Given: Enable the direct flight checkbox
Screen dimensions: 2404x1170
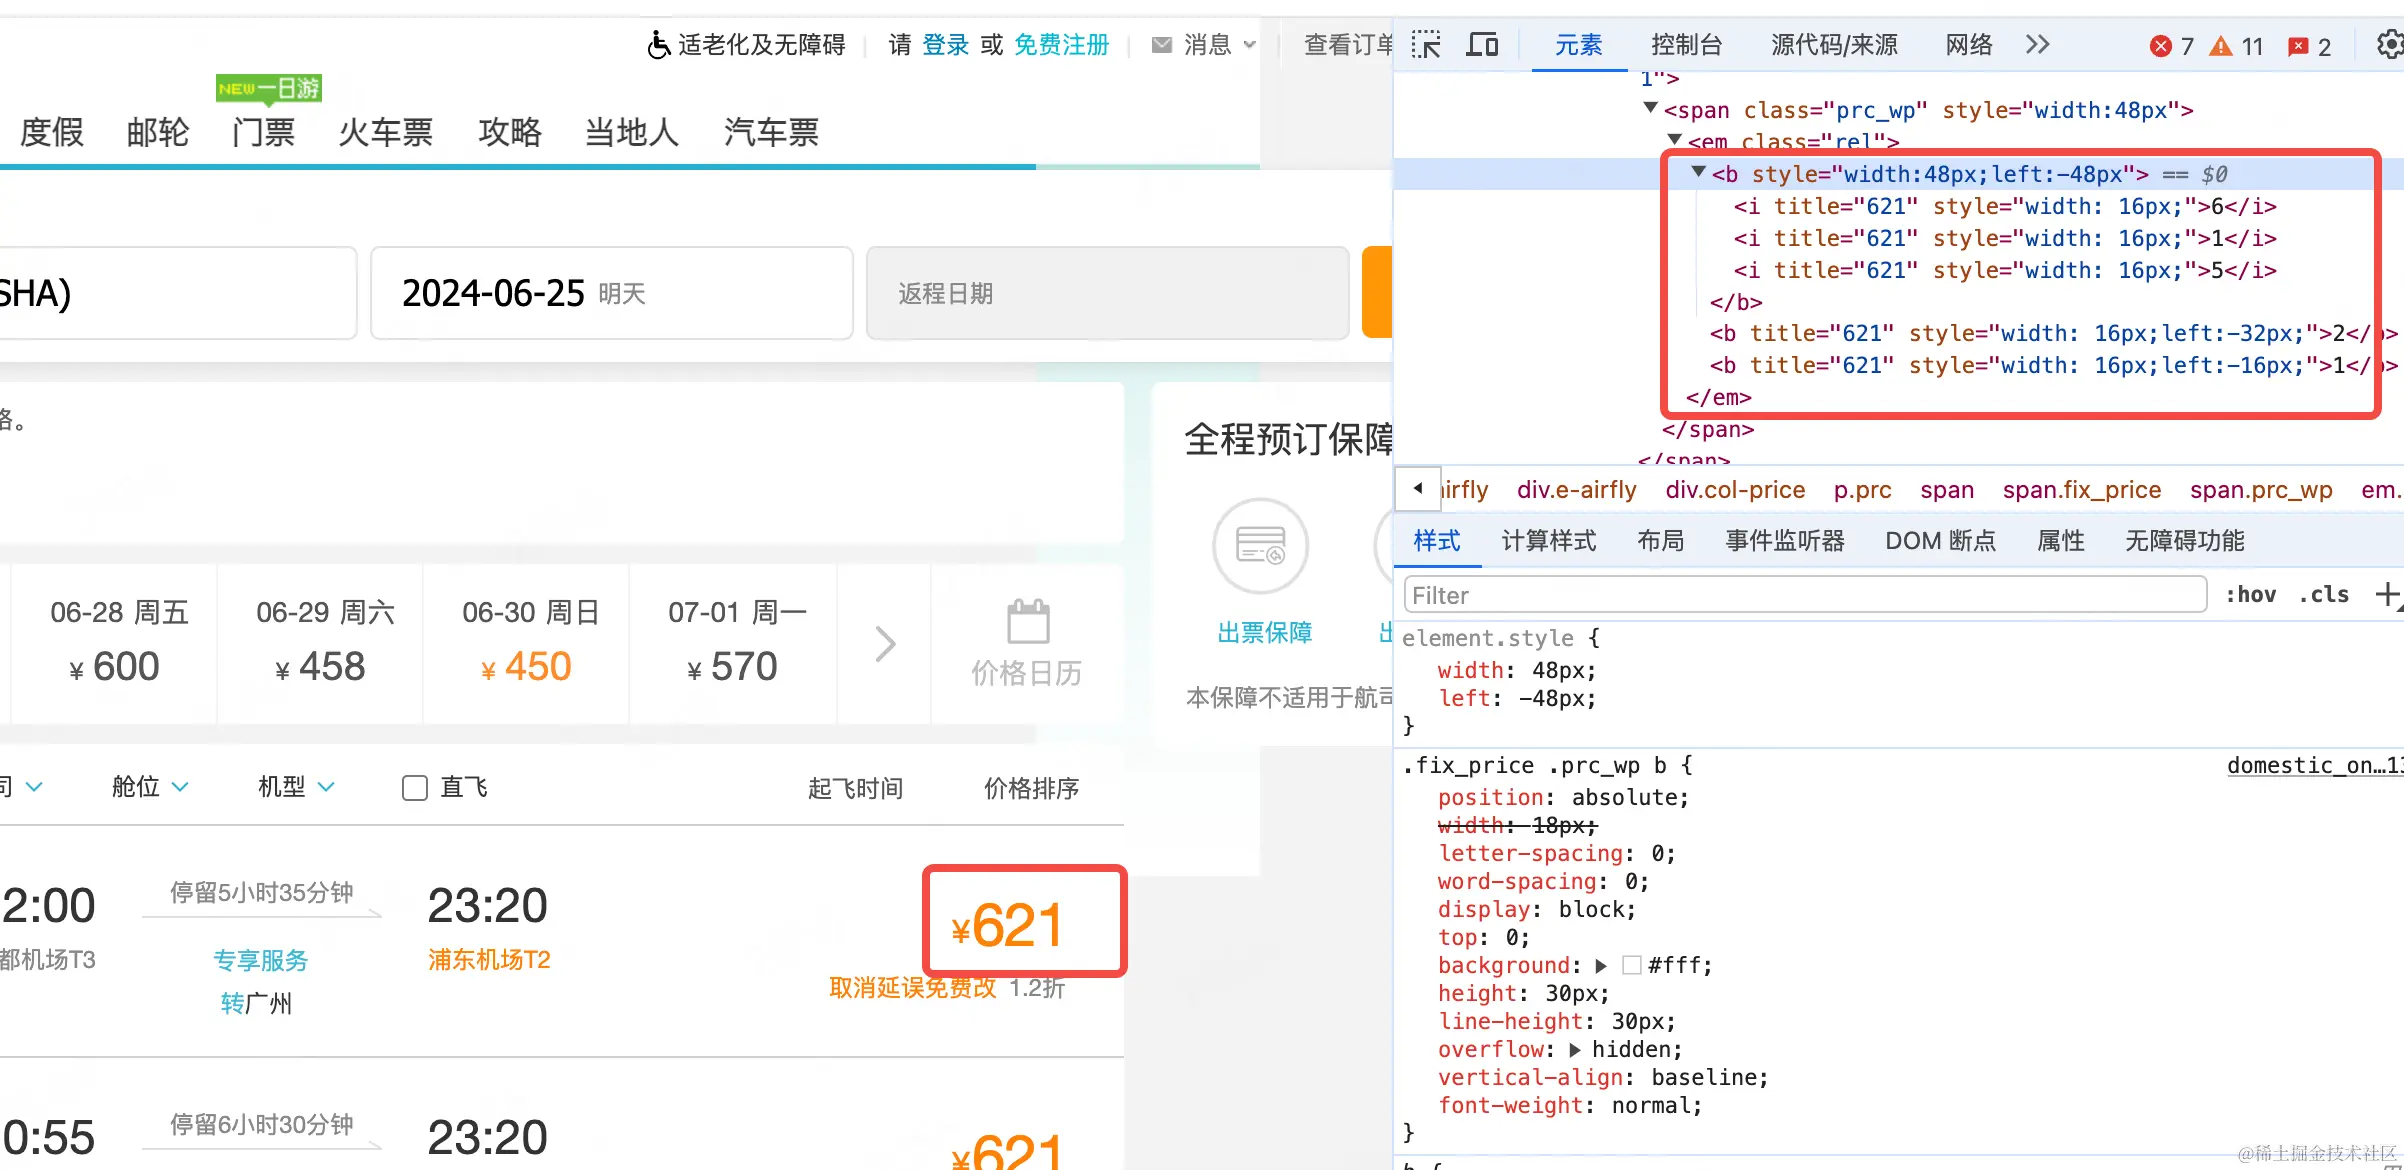Looking at the screenshot, I should pos(415,788).
